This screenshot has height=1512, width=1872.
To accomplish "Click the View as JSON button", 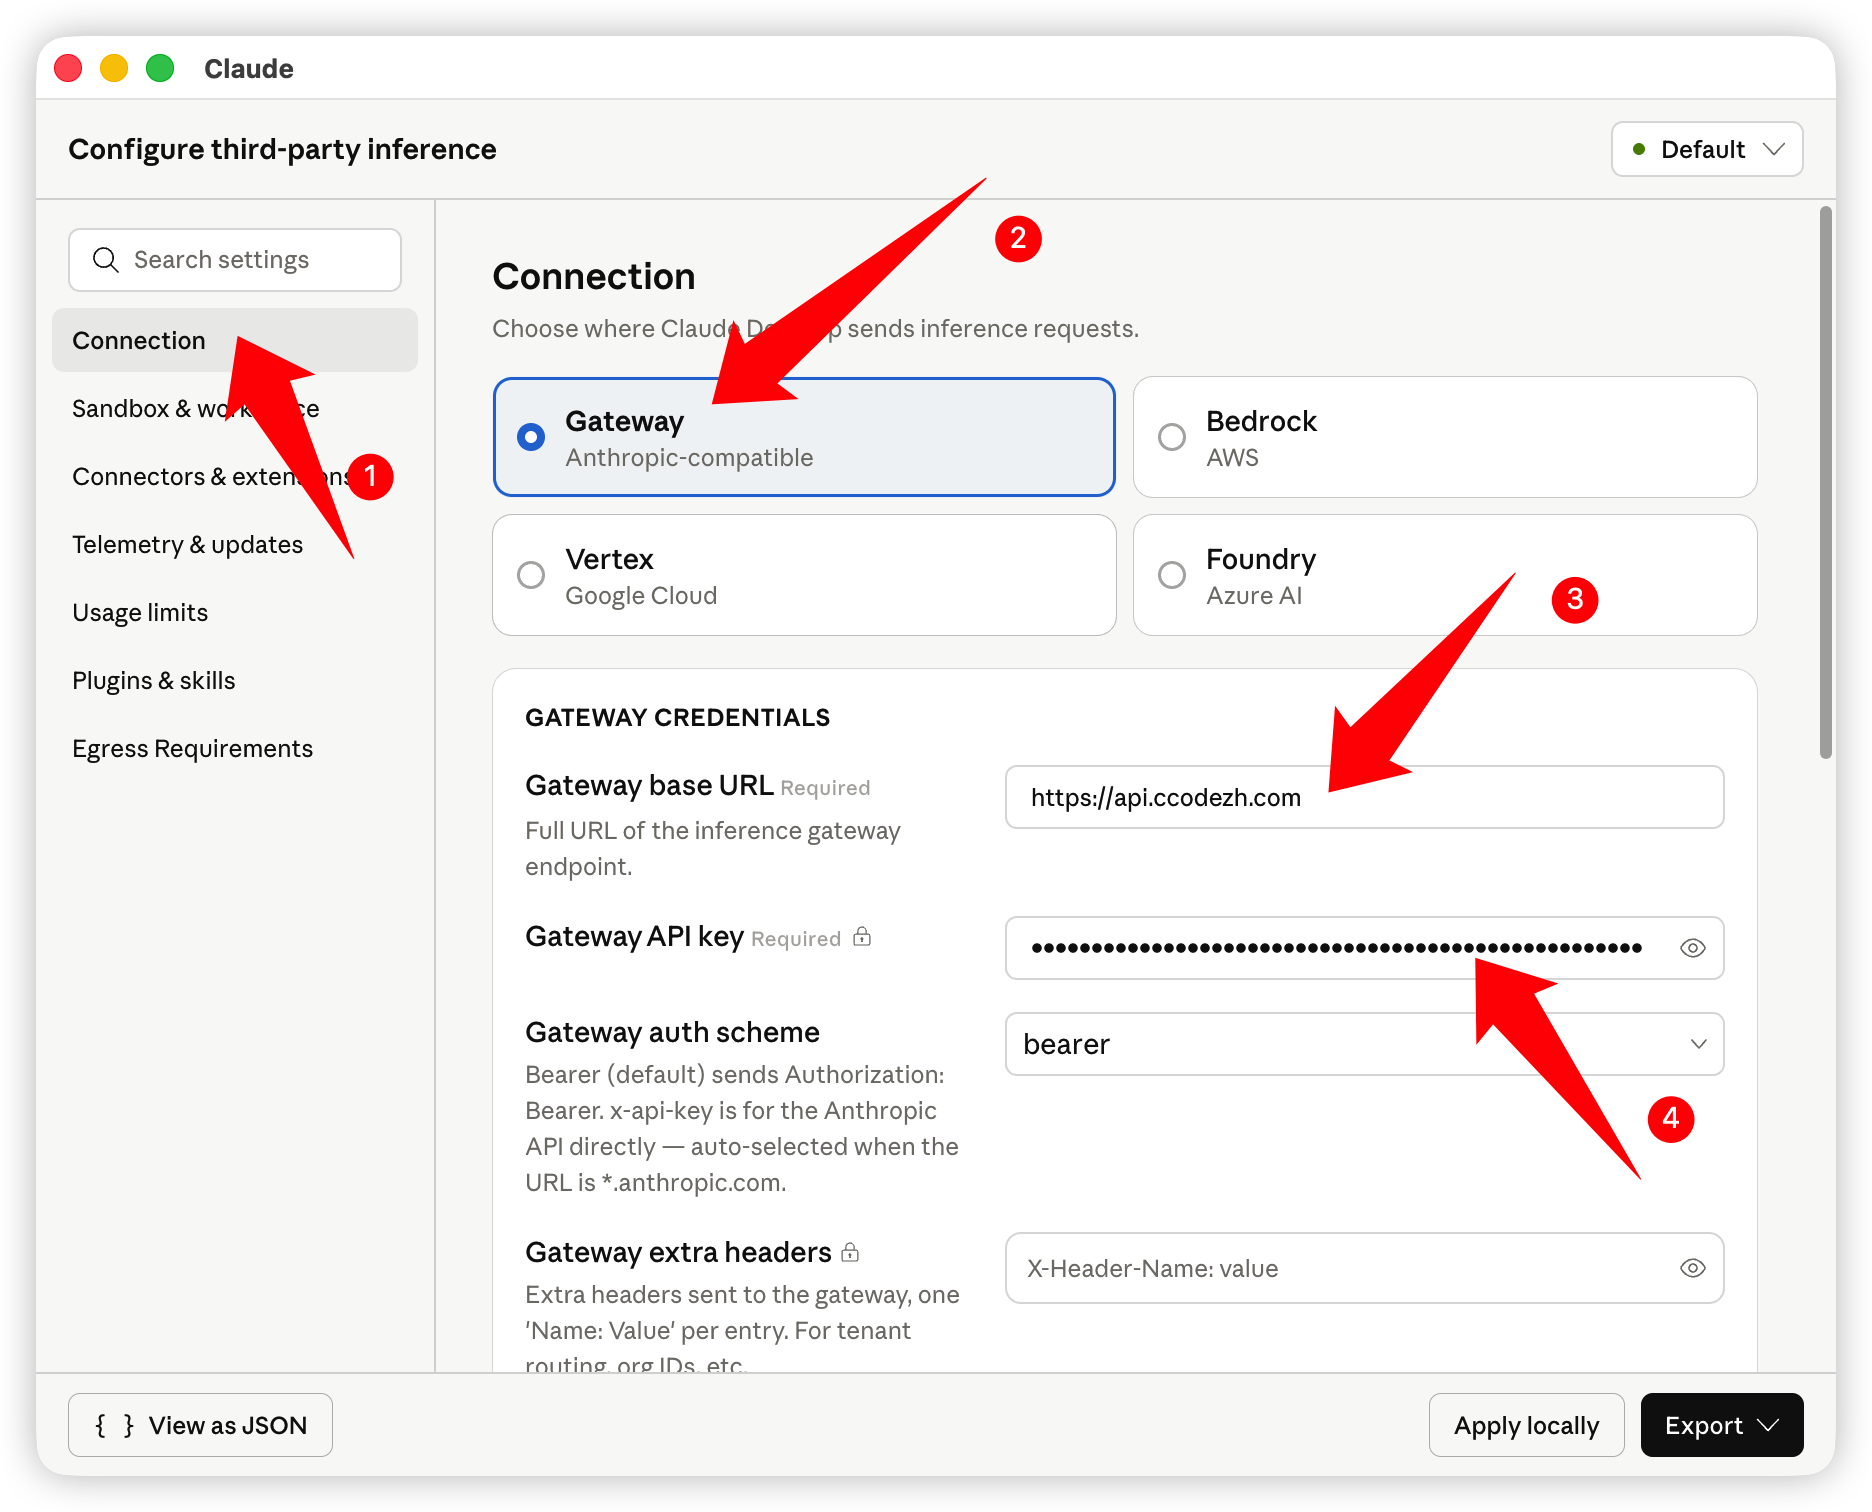I will [200, 1425].
